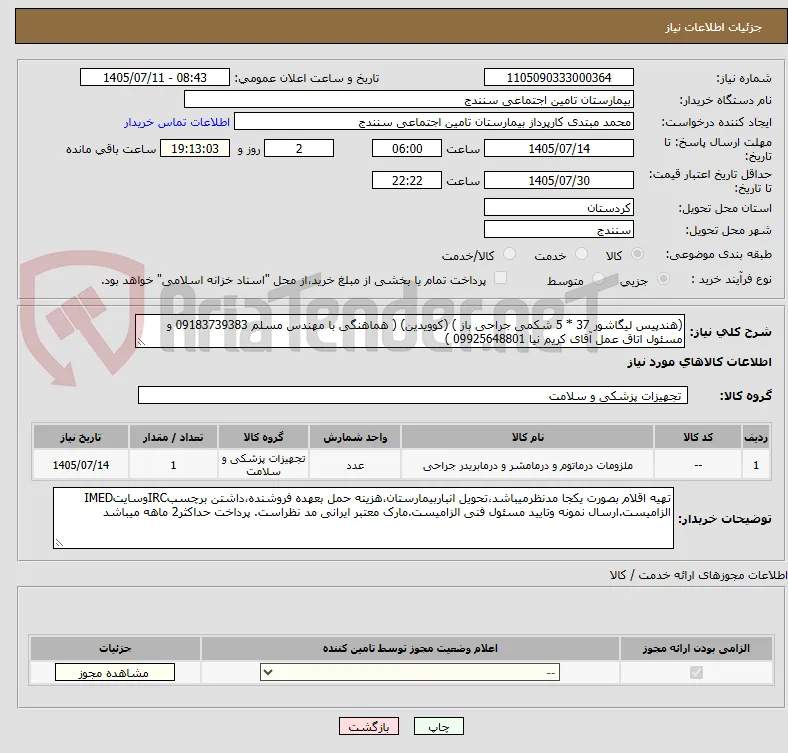Click the remaining time 19:13:03 field
This screenshot has height=753, width=788.
pyautogui.click(x=195, y=148)
